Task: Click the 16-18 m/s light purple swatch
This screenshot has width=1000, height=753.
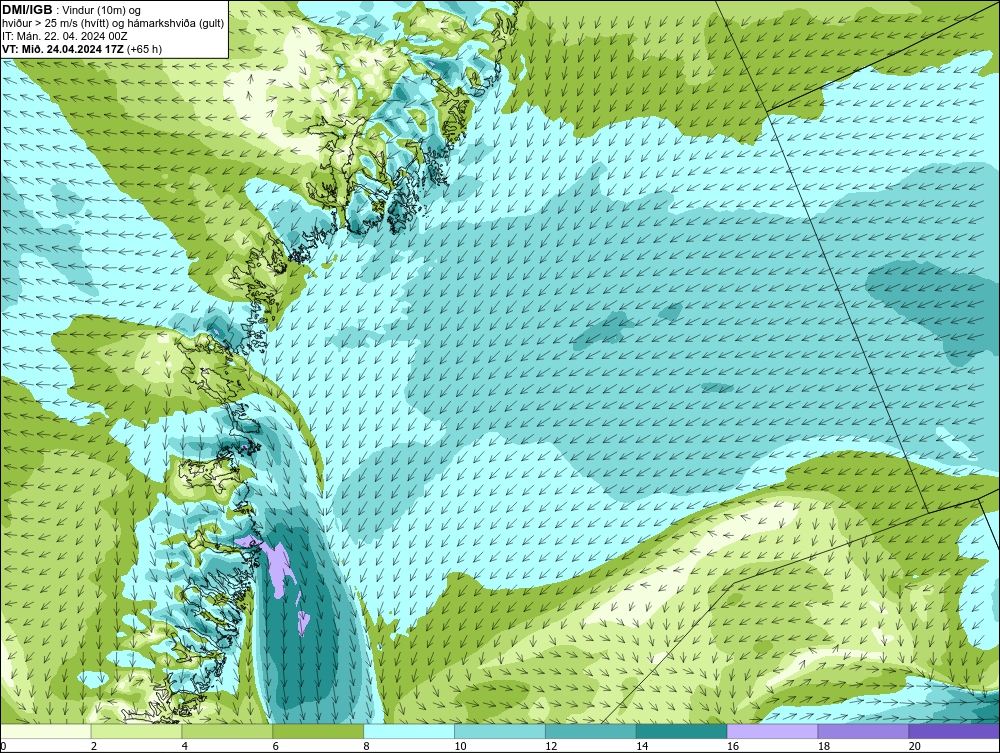Action: (772, 731)
